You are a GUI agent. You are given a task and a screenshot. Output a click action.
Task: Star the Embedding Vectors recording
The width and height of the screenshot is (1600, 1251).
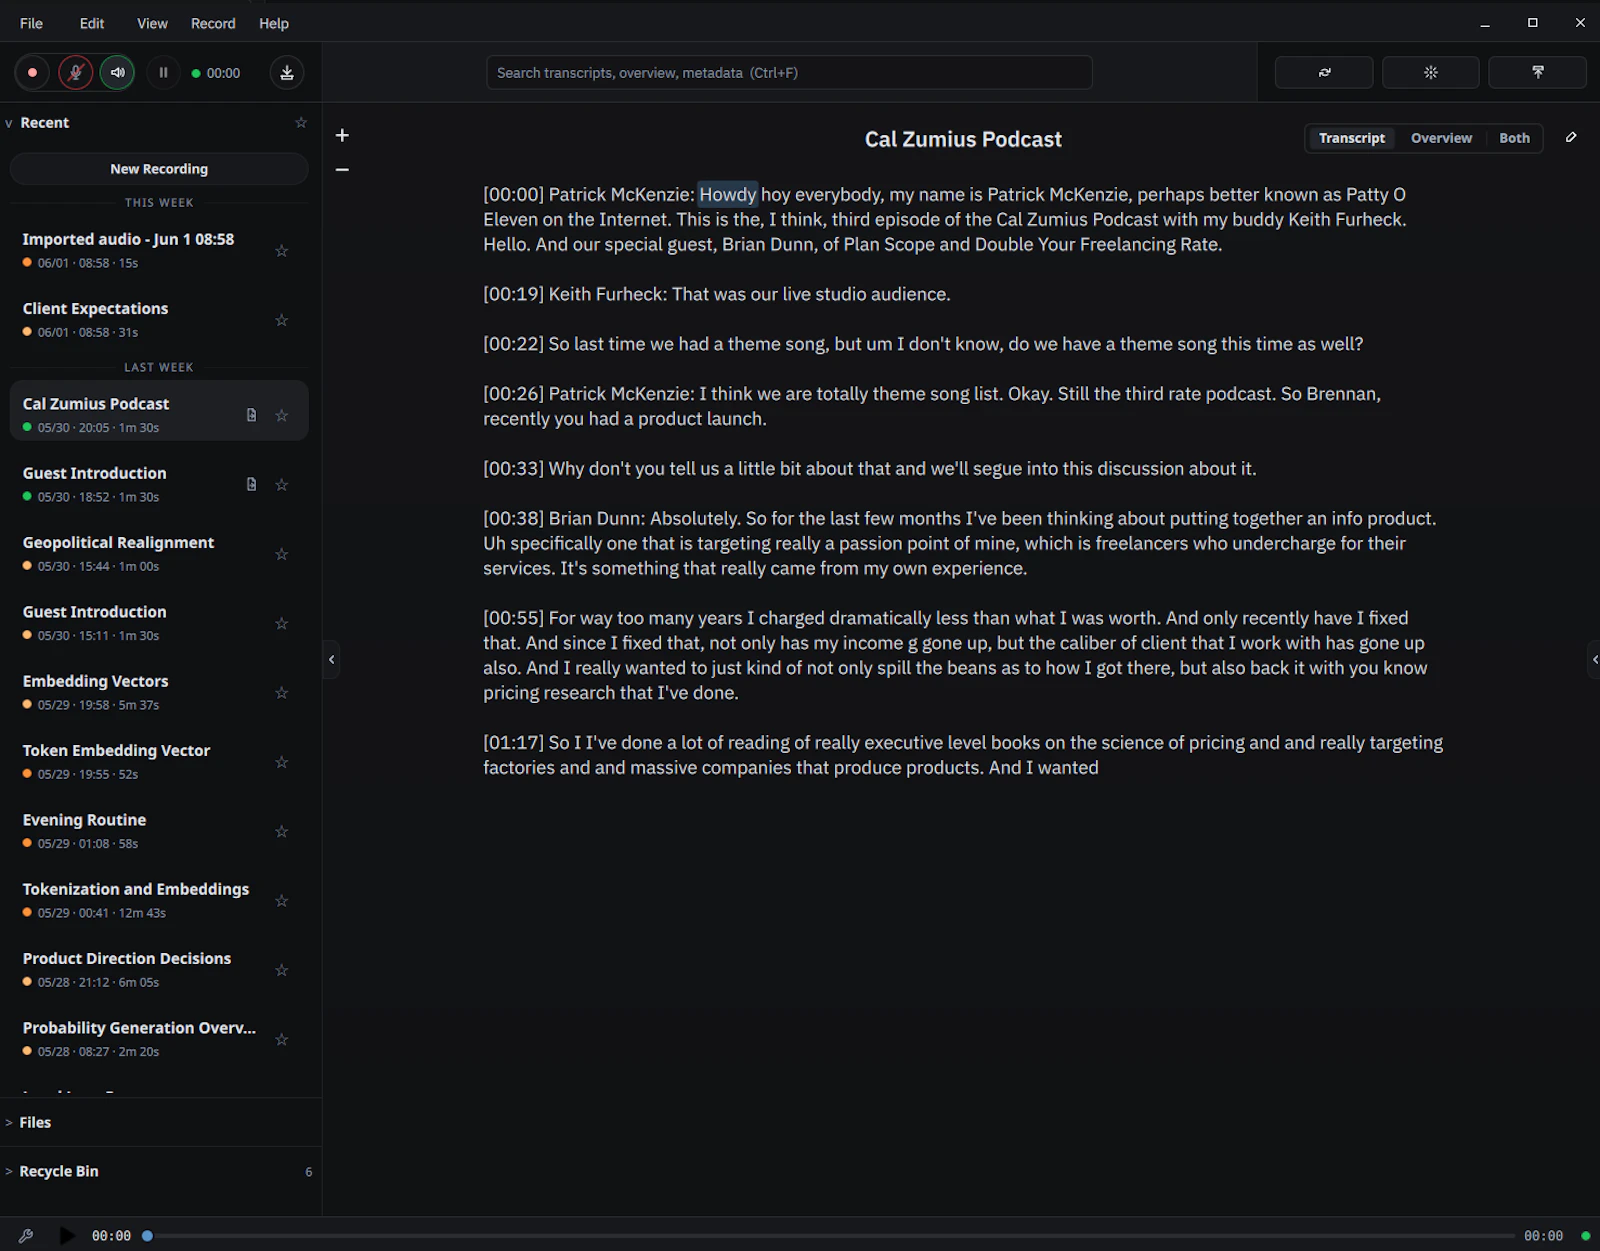282,692
